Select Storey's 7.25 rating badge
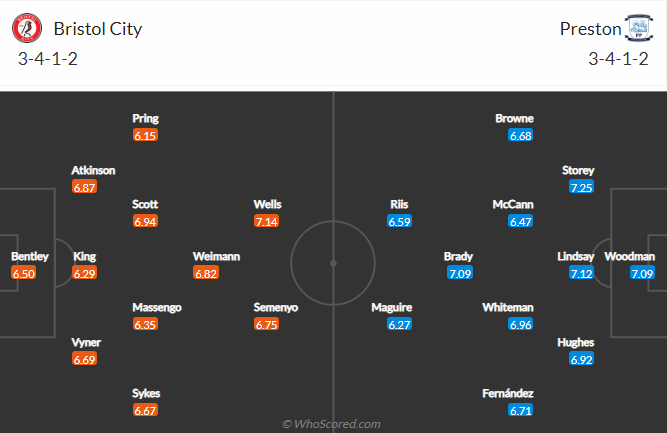 click(581, 187)
